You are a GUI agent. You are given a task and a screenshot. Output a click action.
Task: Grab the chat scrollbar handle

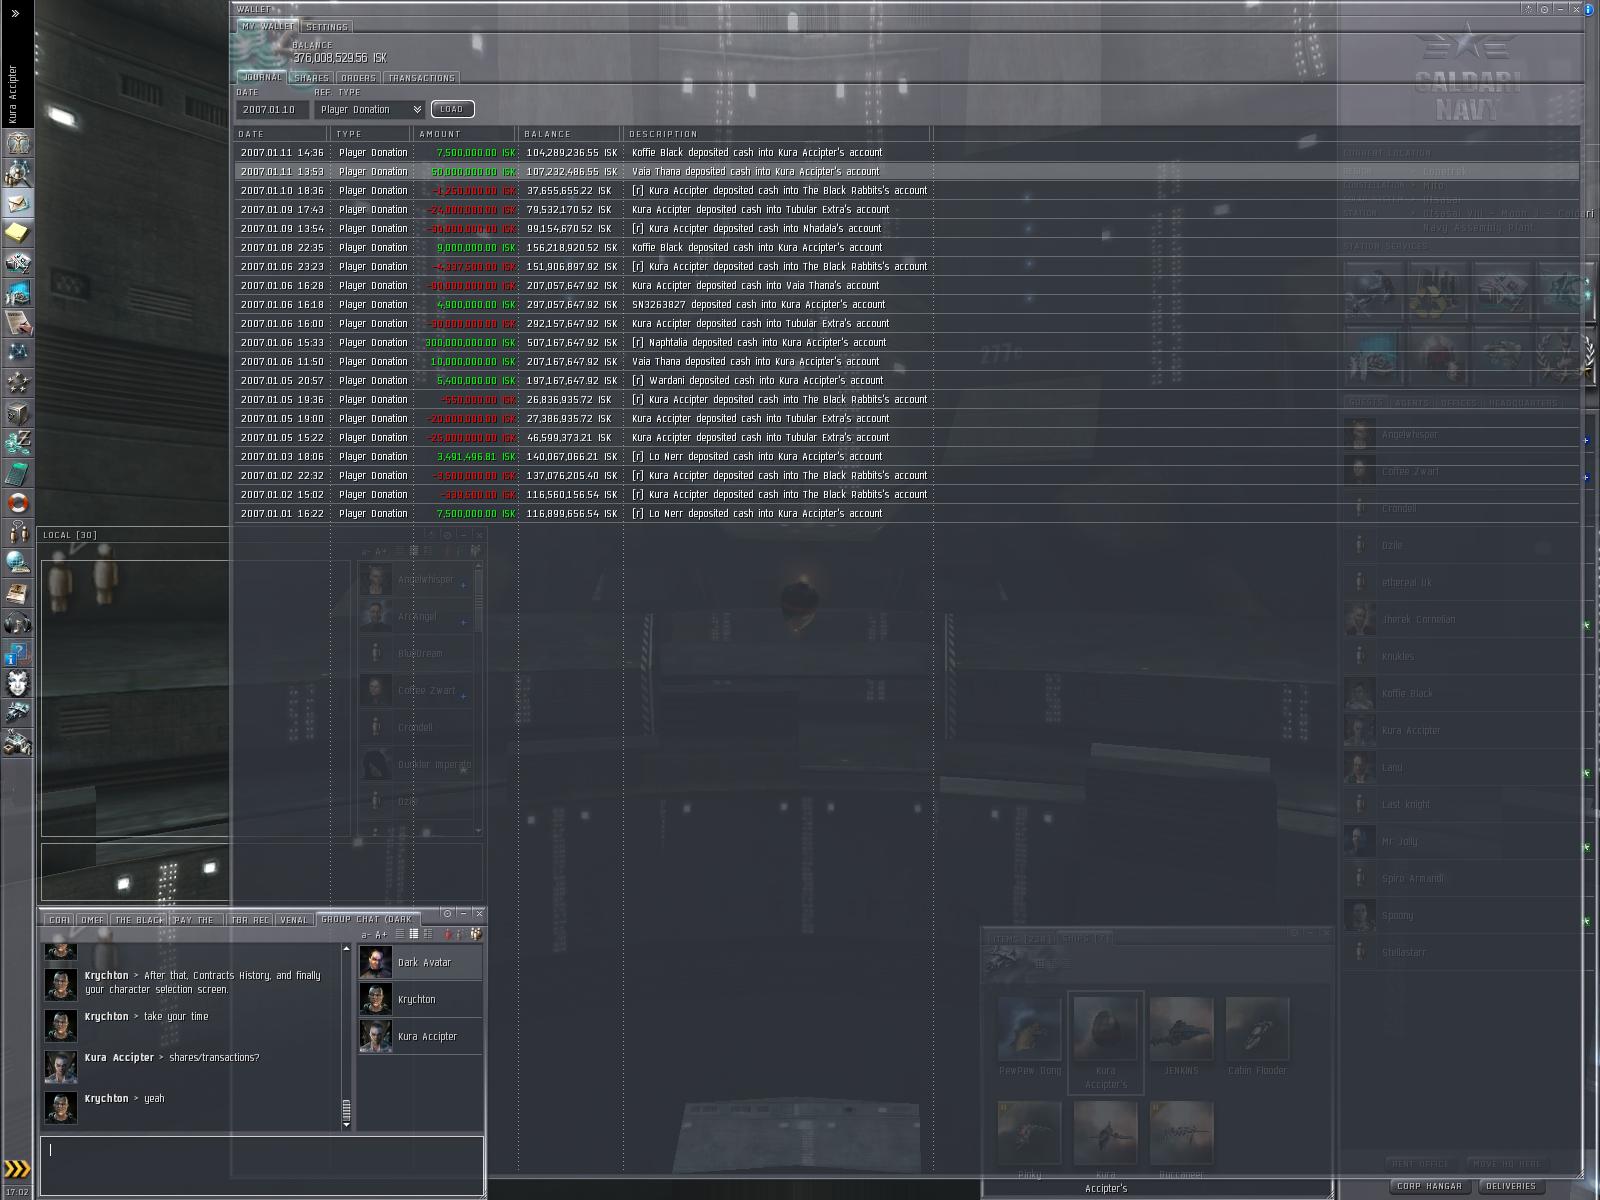pos(347,1110)
